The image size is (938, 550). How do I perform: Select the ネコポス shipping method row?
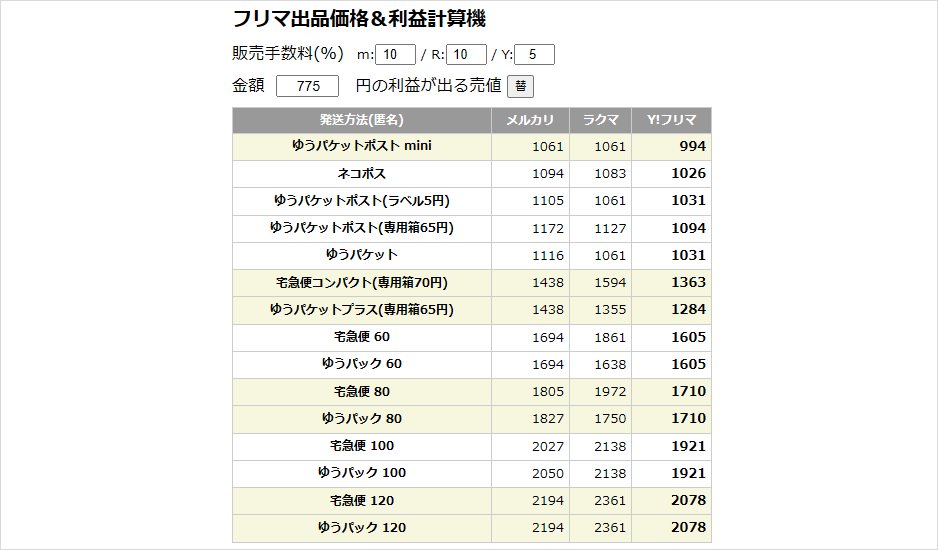[x=361, y=173]
